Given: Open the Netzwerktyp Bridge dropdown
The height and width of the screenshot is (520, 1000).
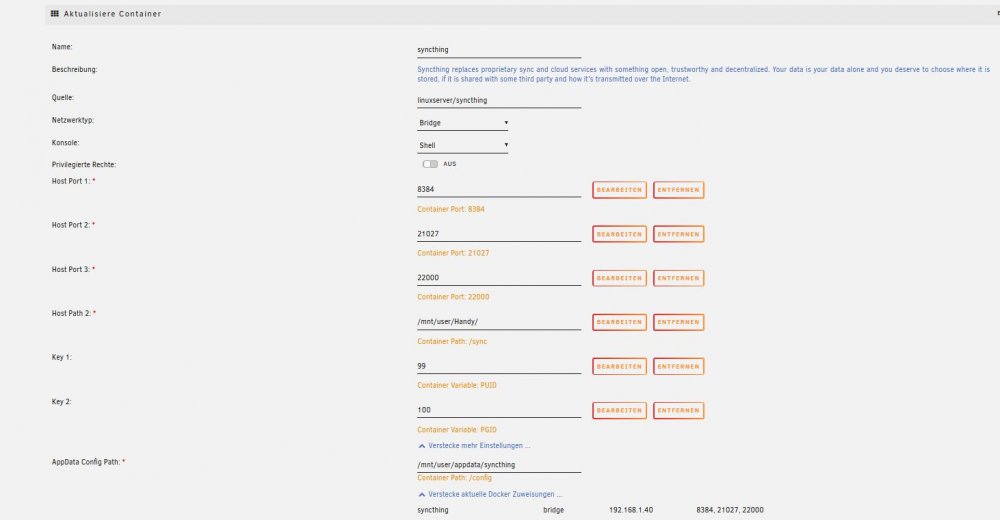Looking at the screenshot, I should tap(462, 123).
